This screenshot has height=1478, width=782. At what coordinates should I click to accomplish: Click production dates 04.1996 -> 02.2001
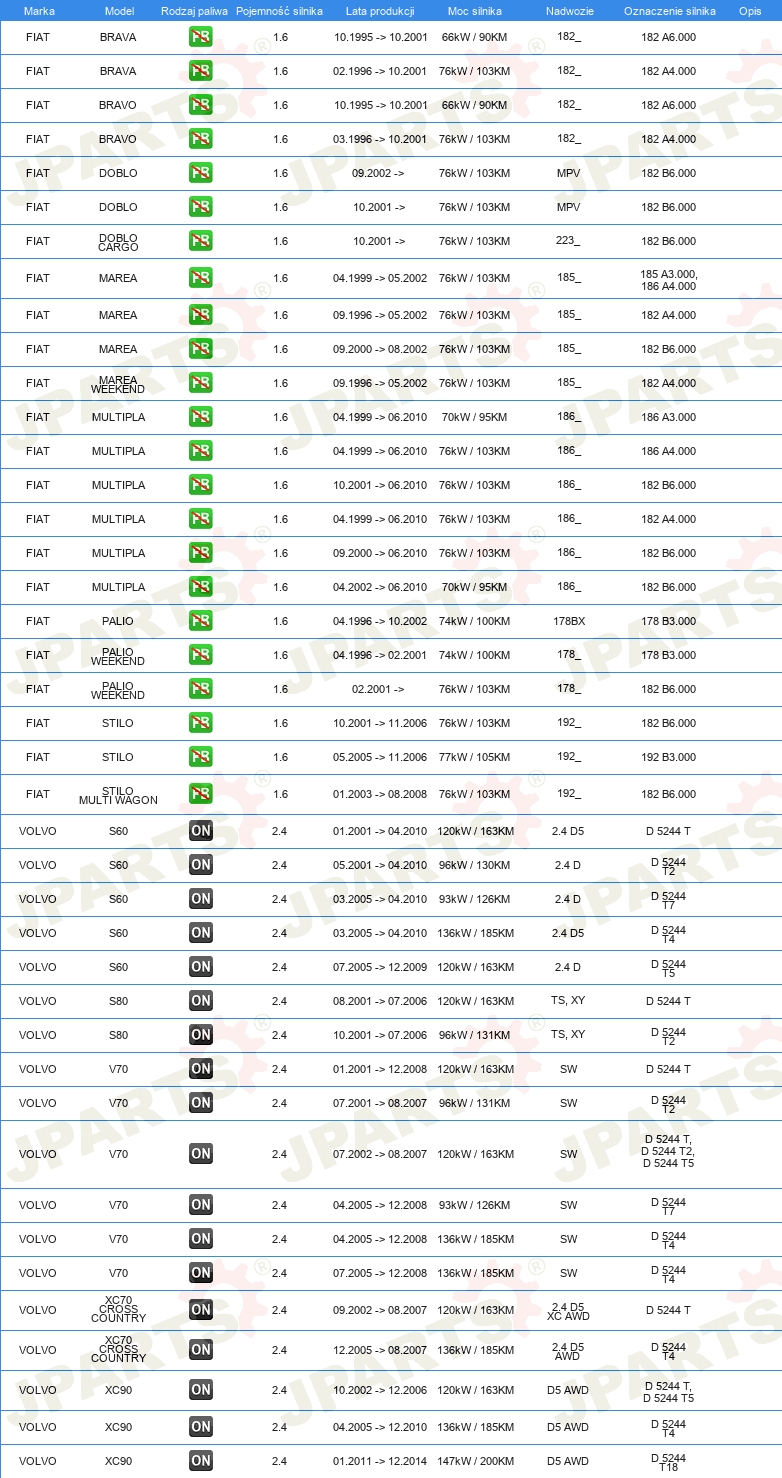380,655
